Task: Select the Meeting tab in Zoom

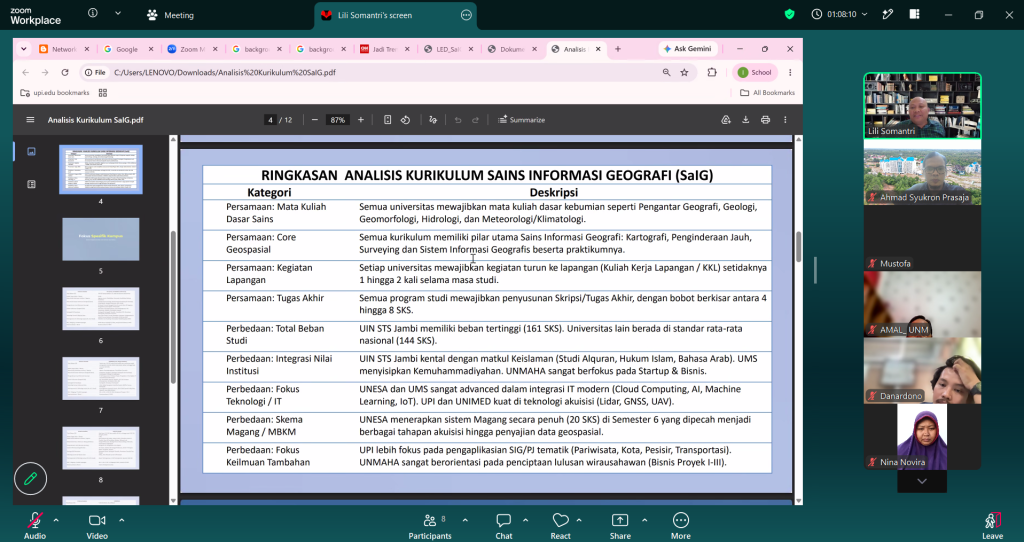Action: [170, 15]
